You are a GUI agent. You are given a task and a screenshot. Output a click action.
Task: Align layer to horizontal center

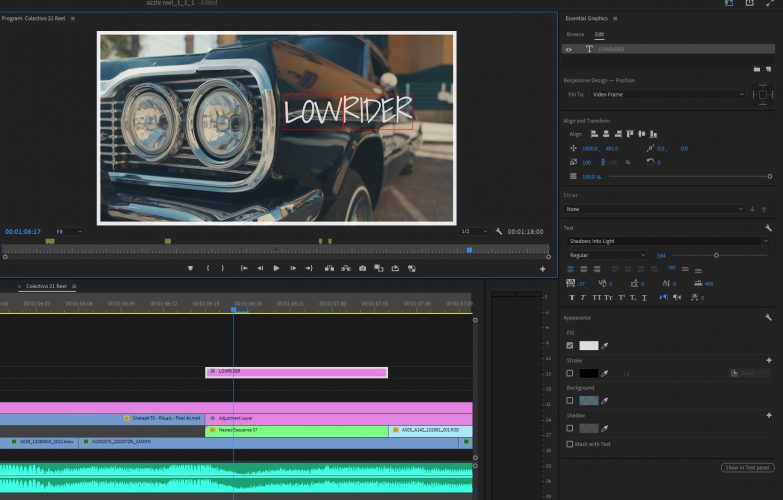click(x=606, y=134)
